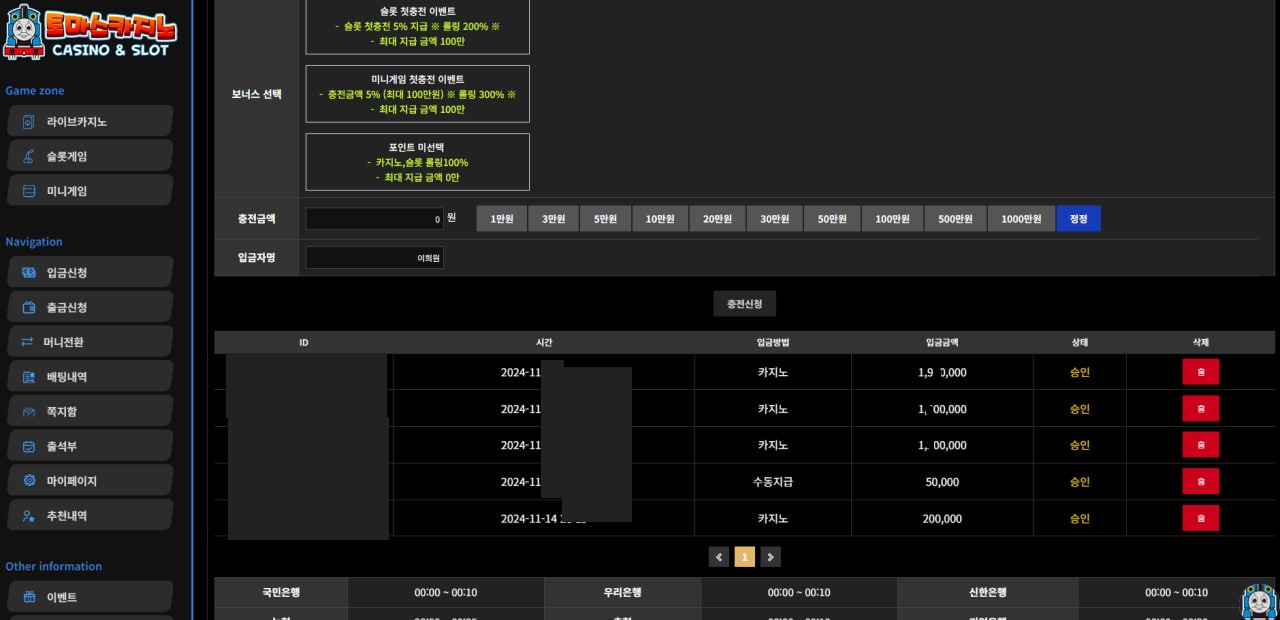This screenshot has height=620, width=1280.
Task: Go to previous page arrow
Action: [719, 557]
